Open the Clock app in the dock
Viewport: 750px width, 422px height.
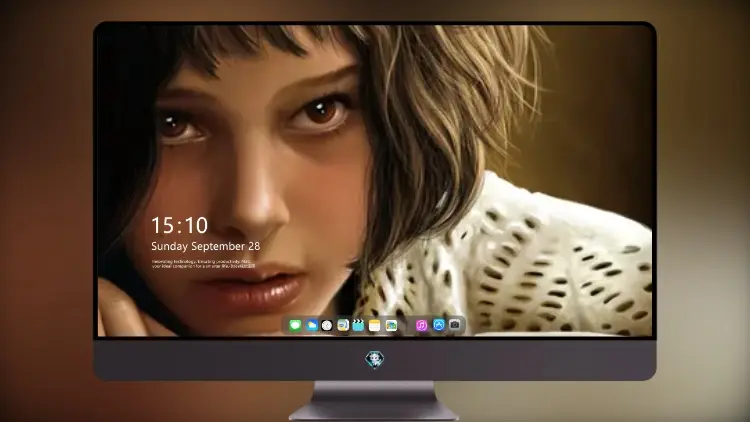click(327, 325)
